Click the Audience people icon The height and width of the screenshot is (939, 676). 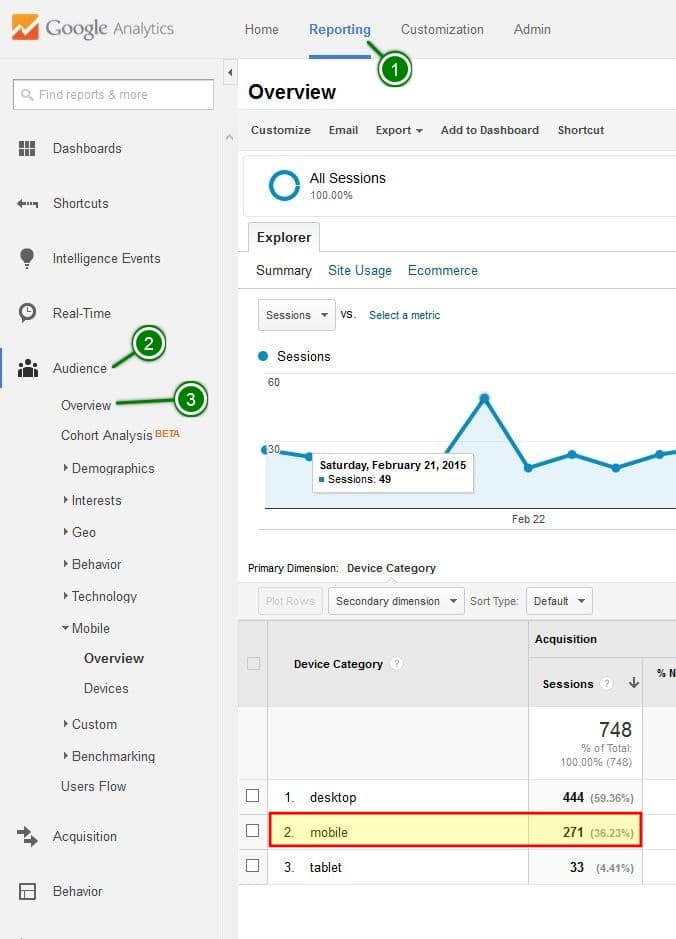pyautogui.click(x=27, y=368)
